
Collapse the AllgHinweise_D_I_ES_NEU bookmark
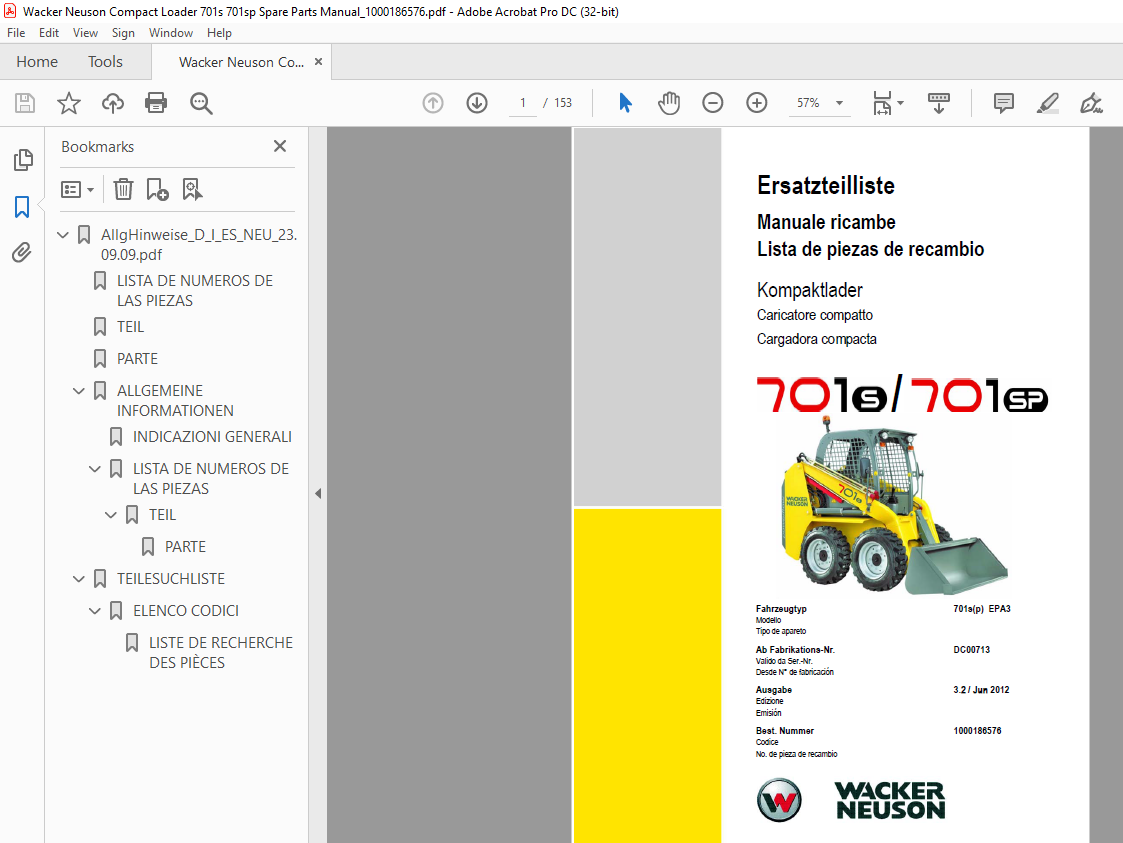(63, 234)
